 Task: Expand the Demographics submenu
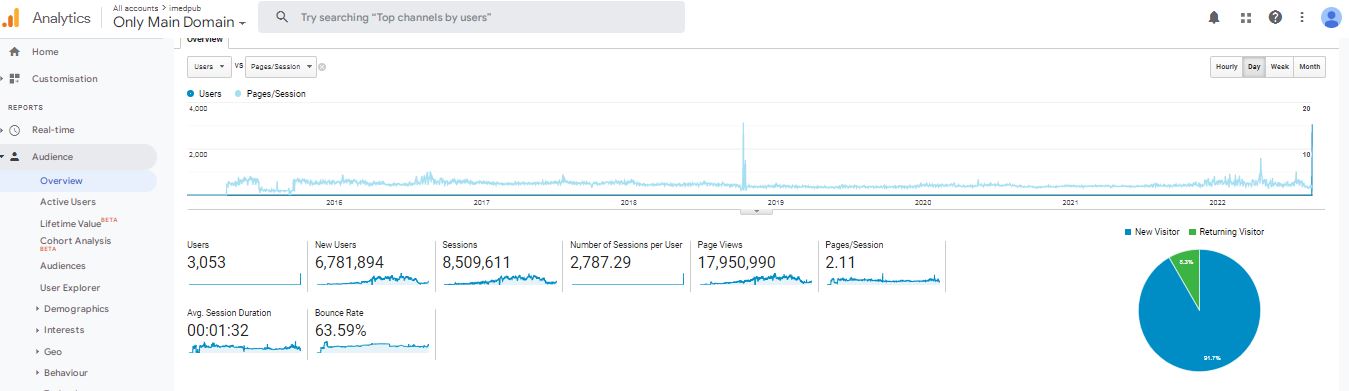pos(38,309)
